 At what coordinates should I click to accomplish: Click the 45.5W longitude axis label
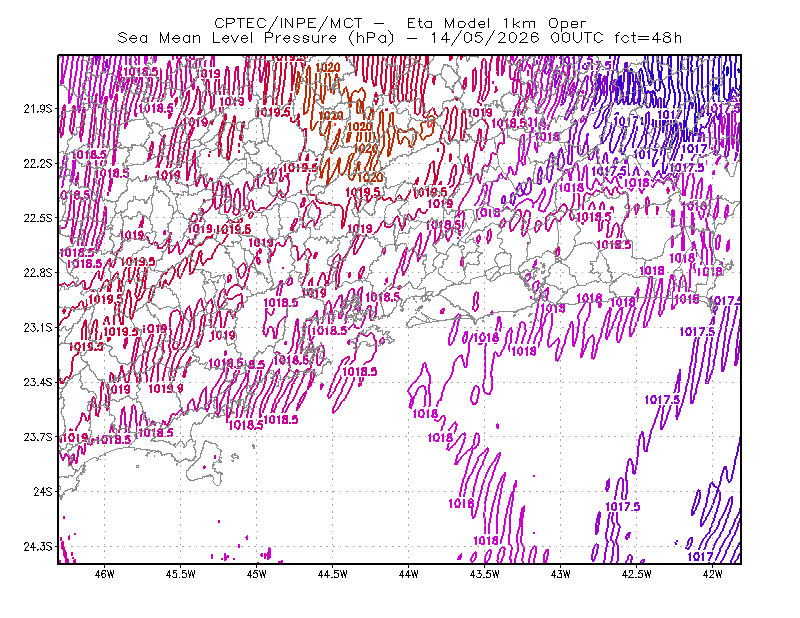181,574
